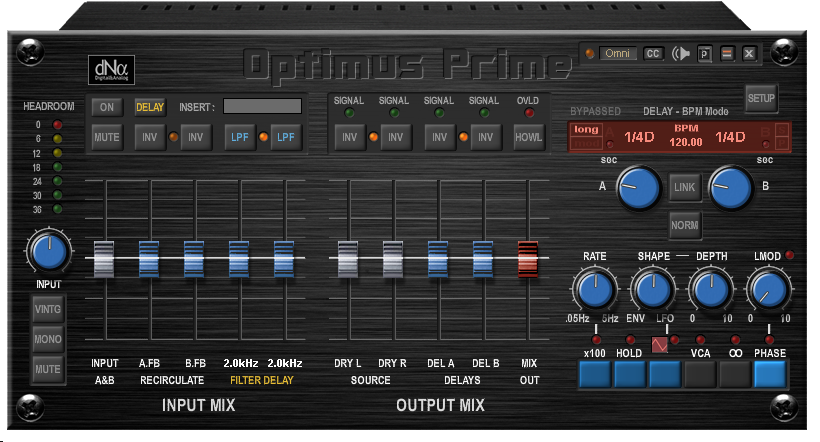Toggle the LINK button between A and B knobs
This screenshot has width=820, height=442.
[x=685, y=187]
